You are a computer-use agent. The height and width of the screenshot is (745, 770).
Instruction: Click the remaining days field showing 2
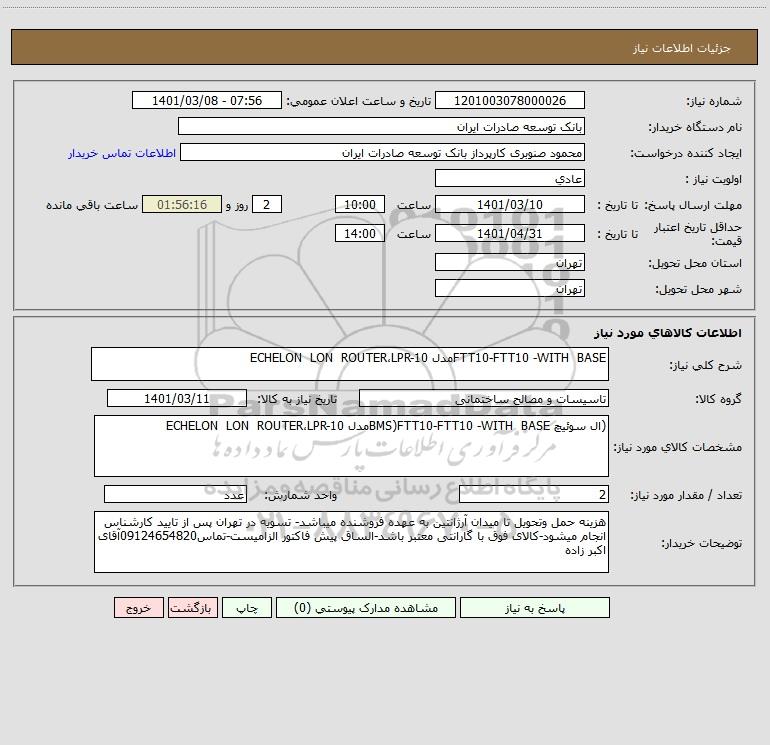tap(267, 205)
